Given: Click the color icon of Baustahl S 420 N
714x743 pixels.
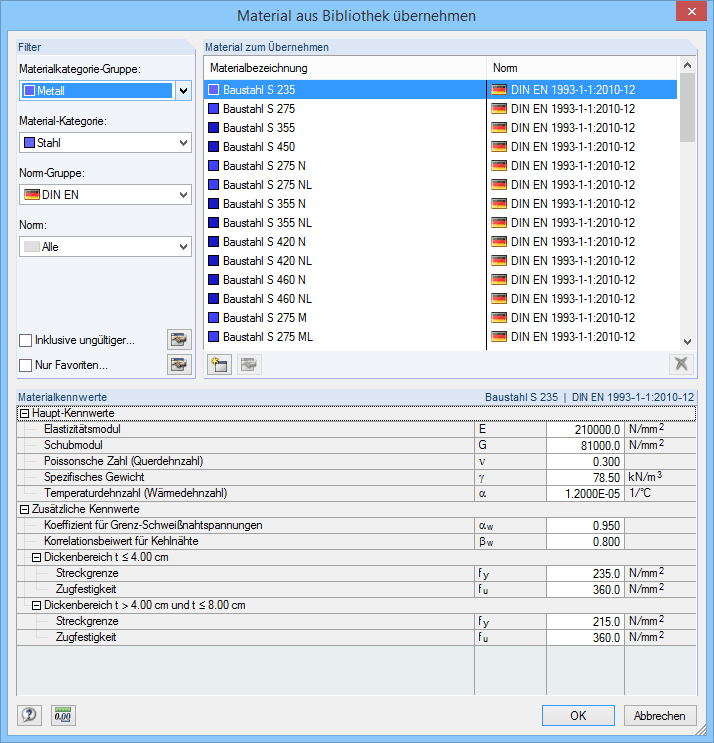Looking at the screenshot, I should (x=214, y=242).
